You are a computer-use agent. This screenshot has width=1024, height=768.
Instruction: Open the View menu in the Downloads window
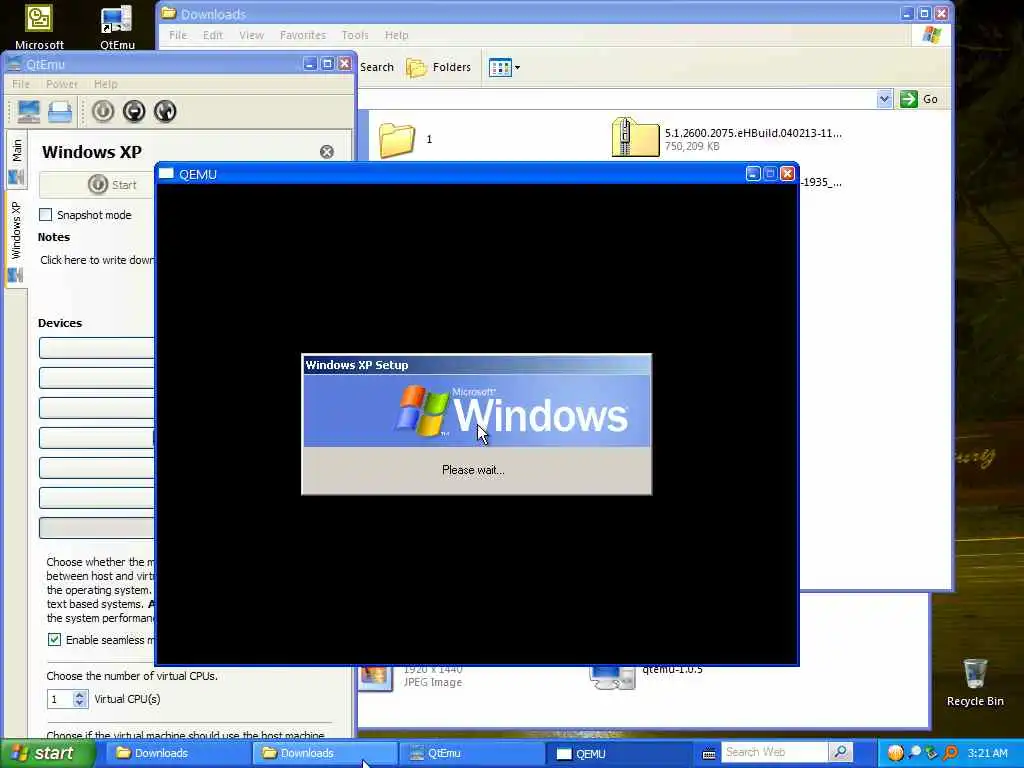(x=251, y=35)
